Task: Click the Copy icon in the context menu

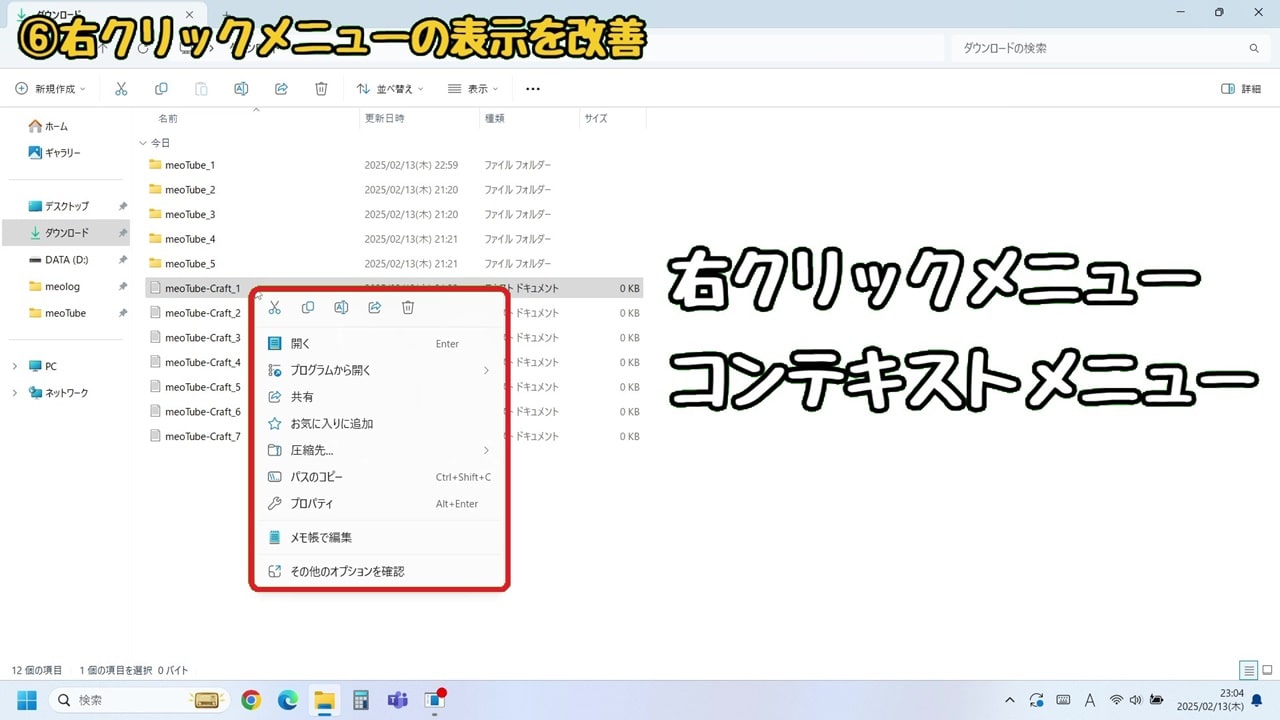Action: (308, 308)
